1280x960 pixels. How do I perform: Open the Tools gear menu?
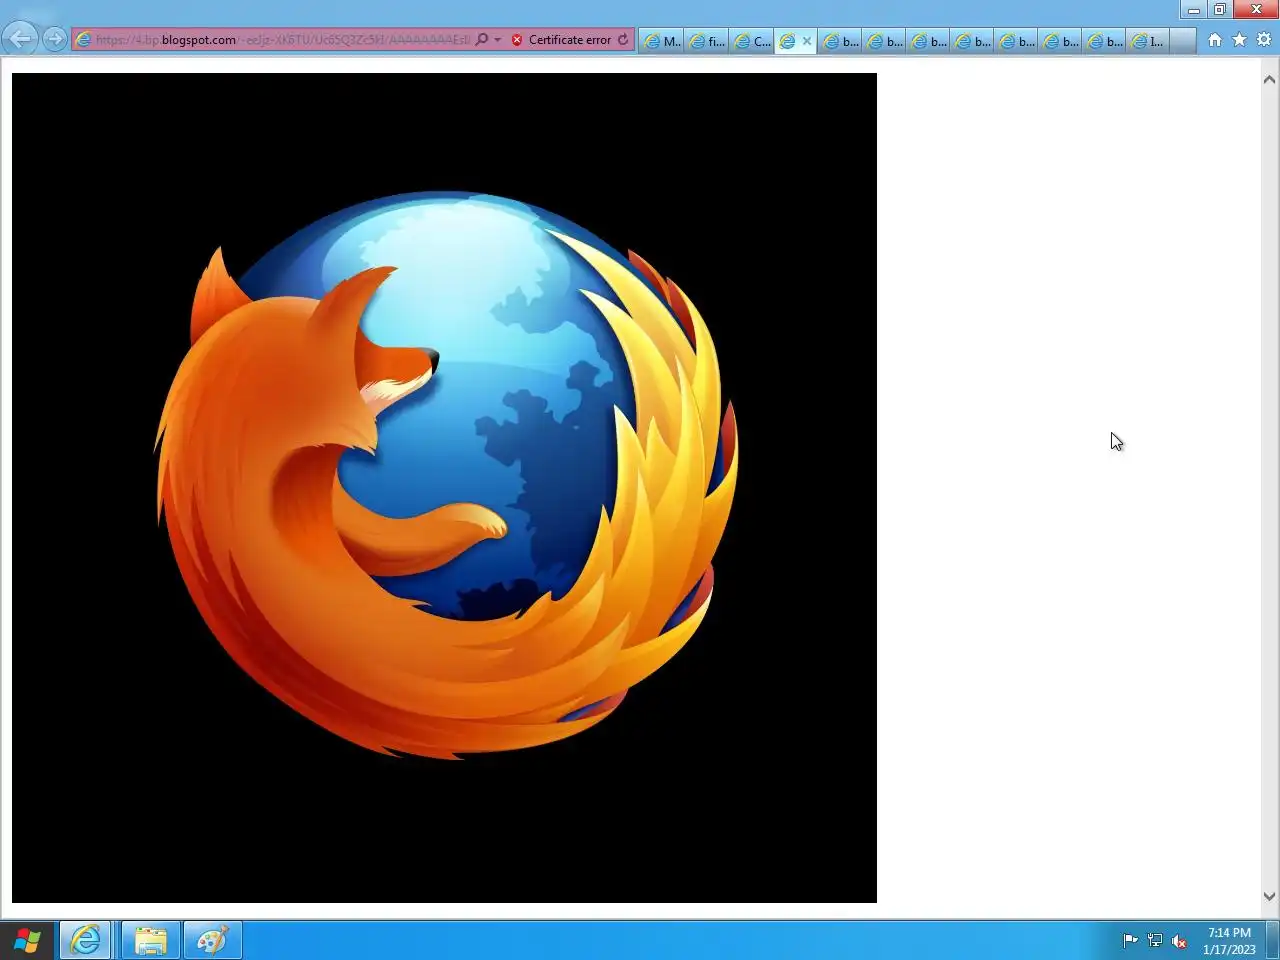click(1264, 40)
